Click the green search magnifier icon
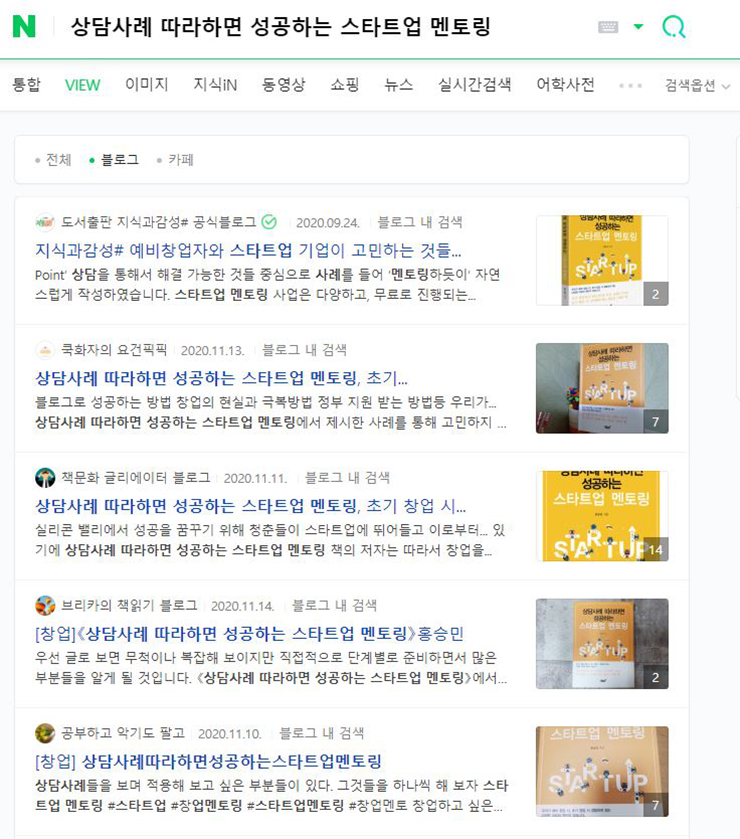 (x=674, y=26)
